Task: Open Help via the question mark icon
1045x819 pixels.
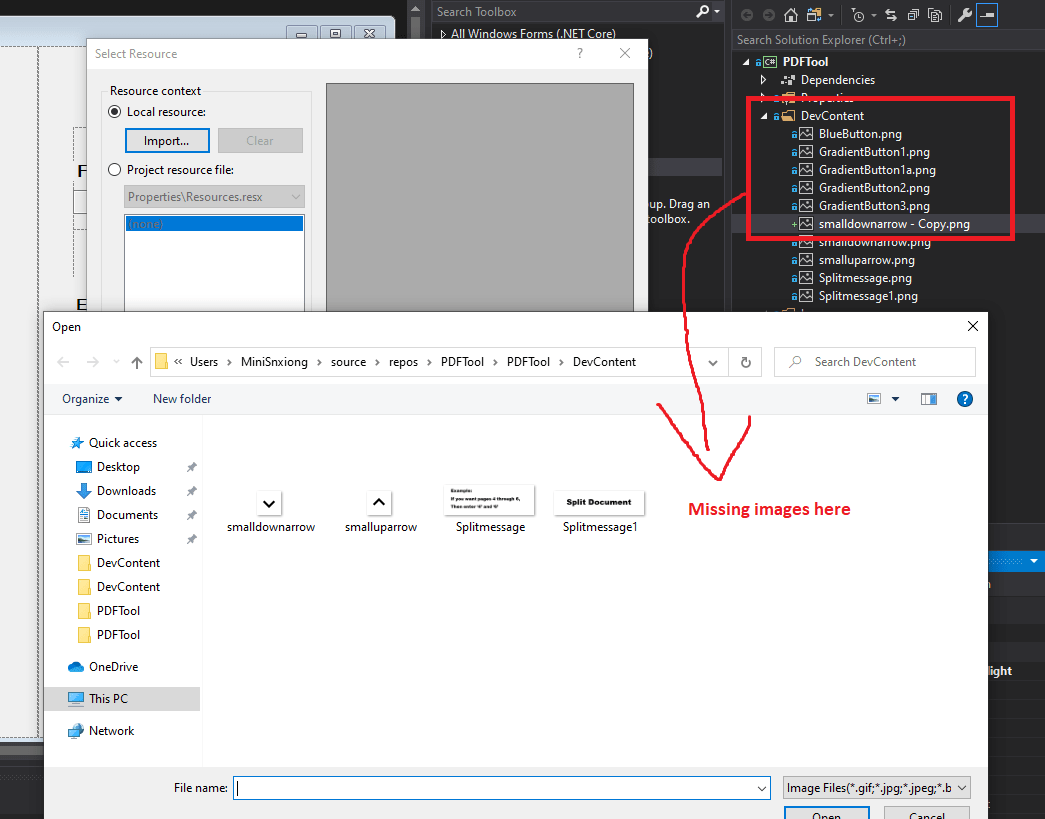Action: coord(964,398)
